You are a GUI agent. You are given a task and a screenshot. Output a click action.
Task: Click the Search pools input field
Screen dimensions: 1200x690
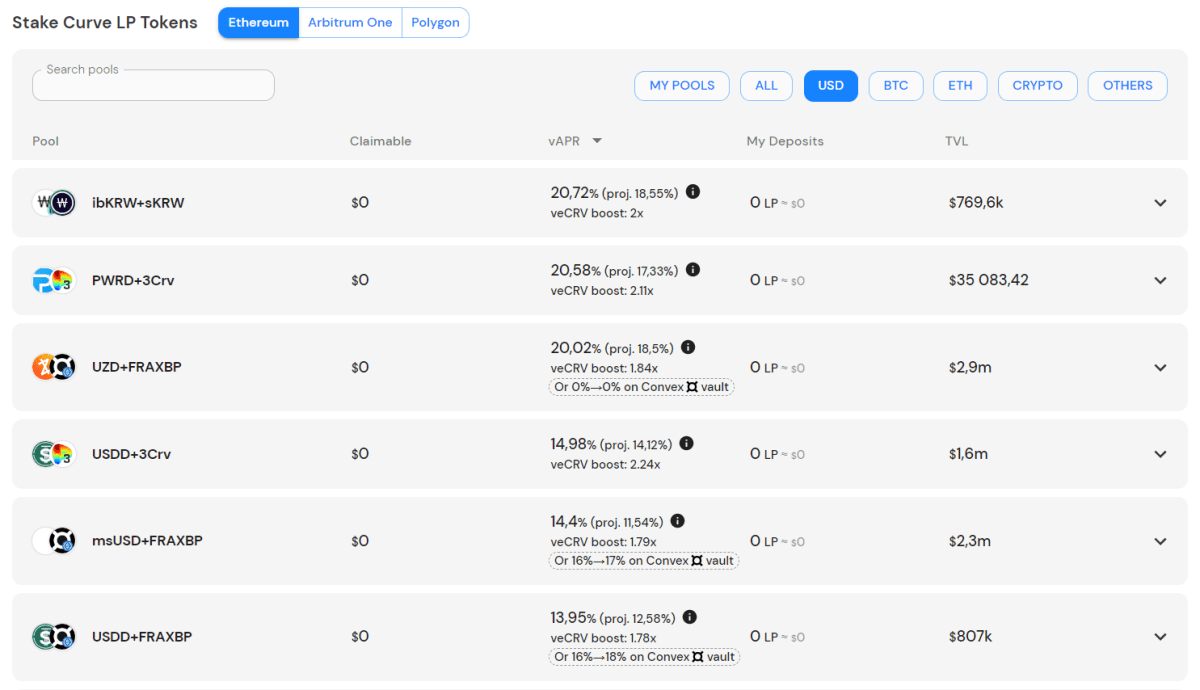(x=153, y=87)
